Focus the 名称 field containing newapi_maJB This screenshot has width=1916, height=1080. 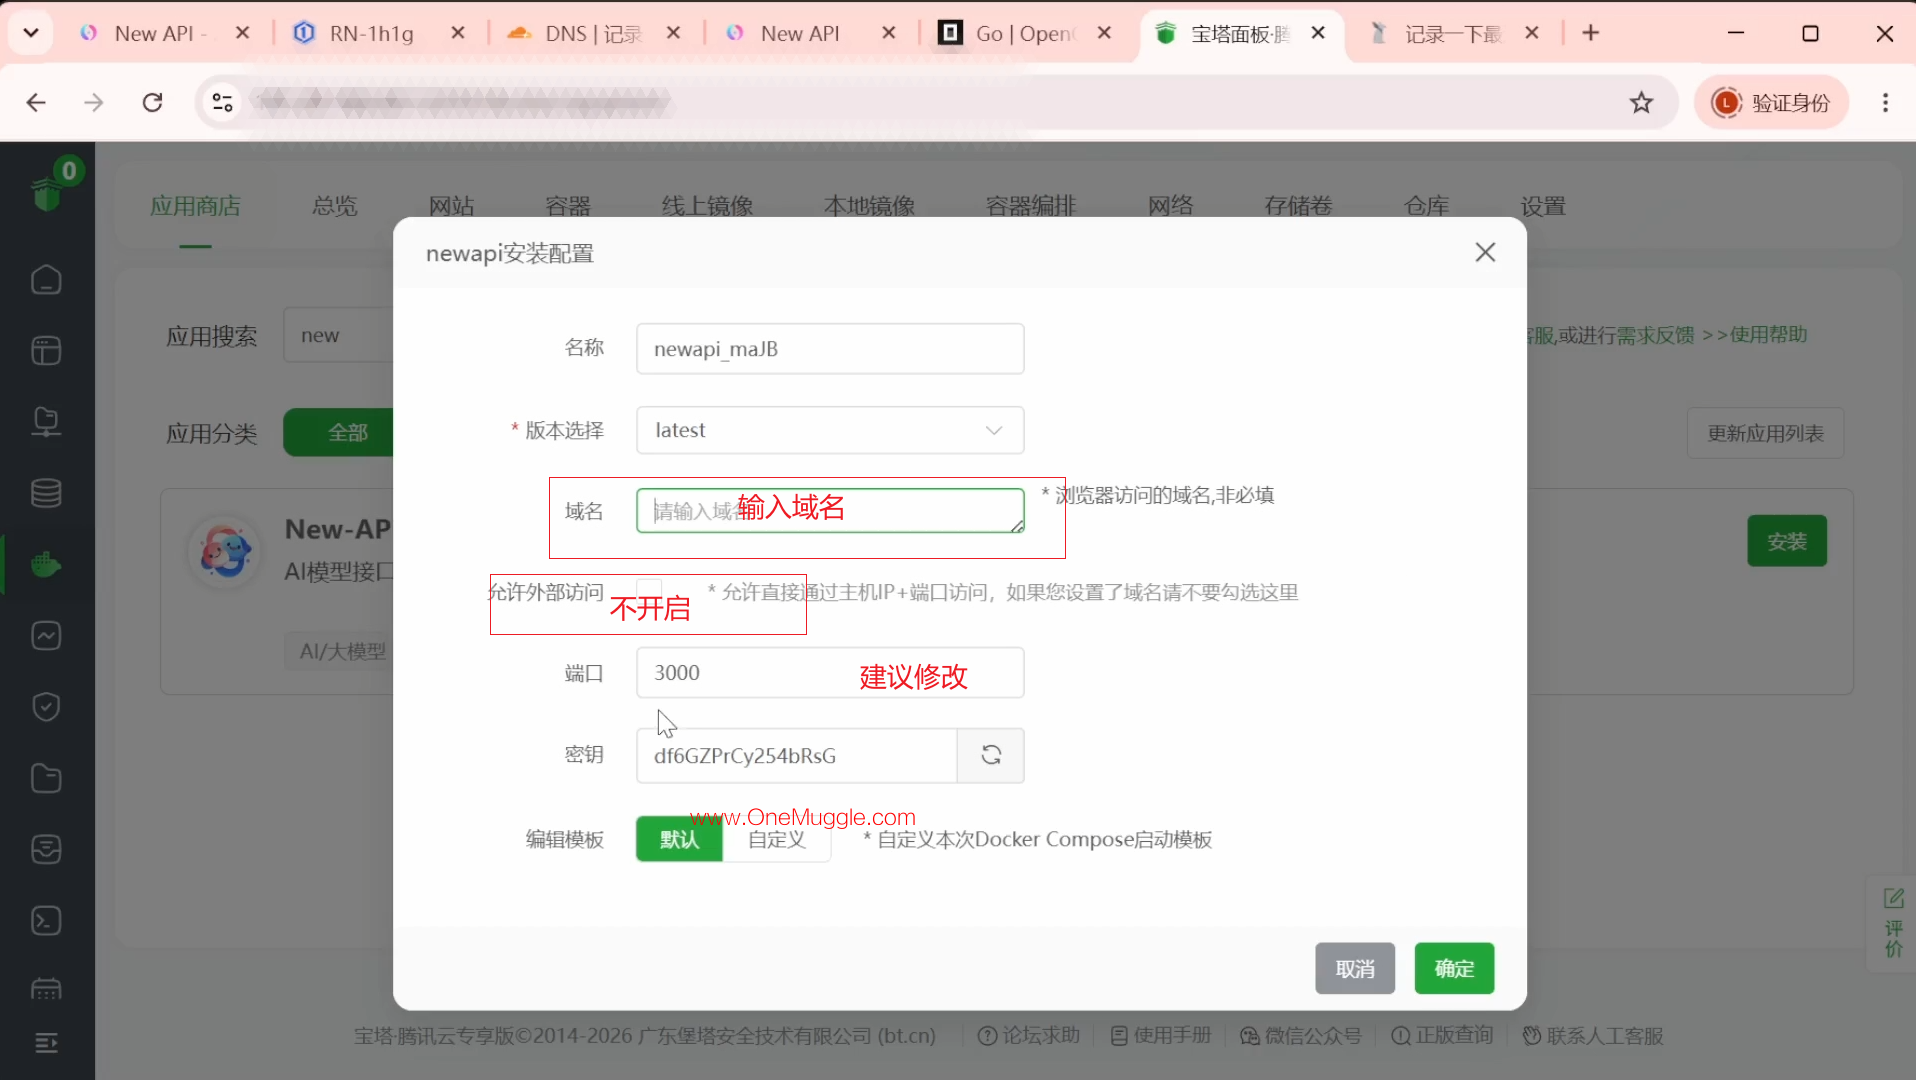tap(830, 349)
